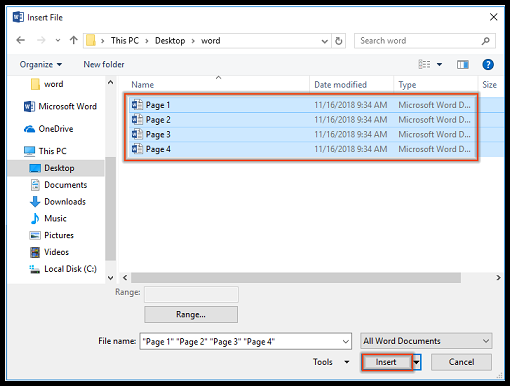Click word in the address path
Screen dimensions: 510x386
(211, 41)
